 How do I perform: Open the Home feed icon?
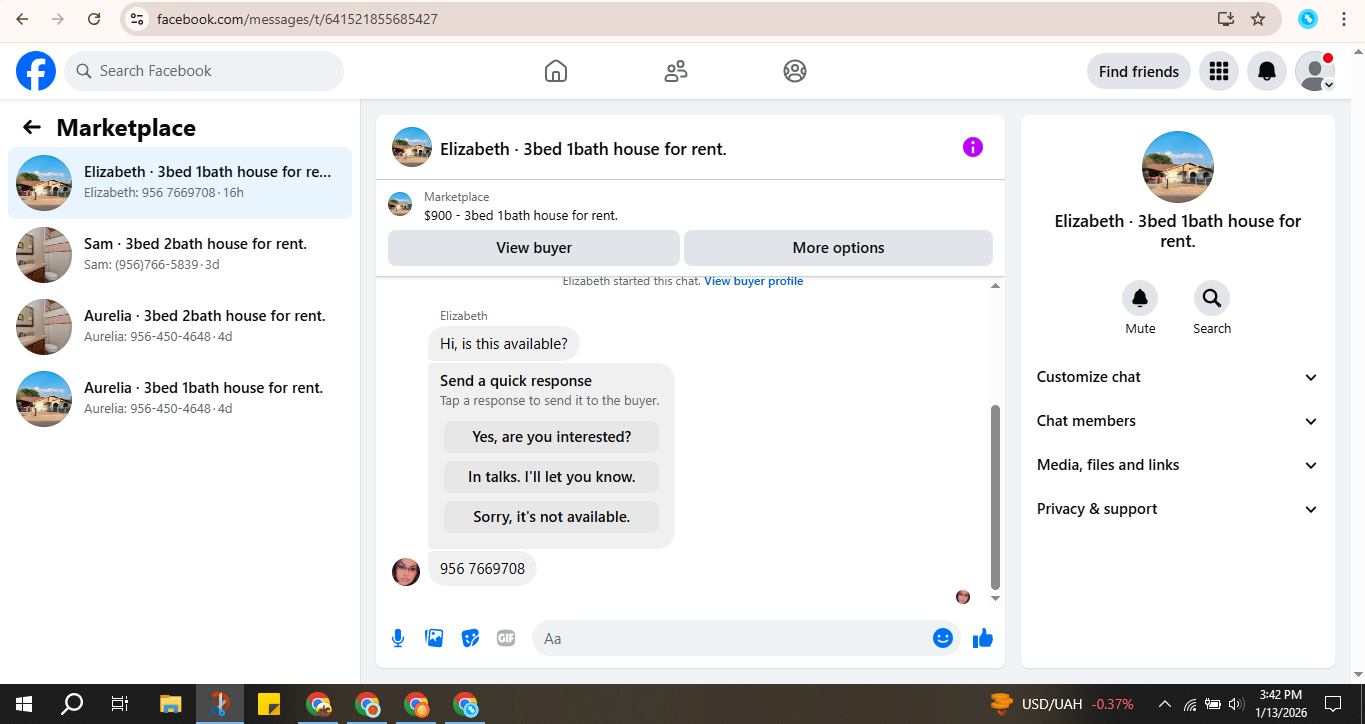[x=556, y=71]
